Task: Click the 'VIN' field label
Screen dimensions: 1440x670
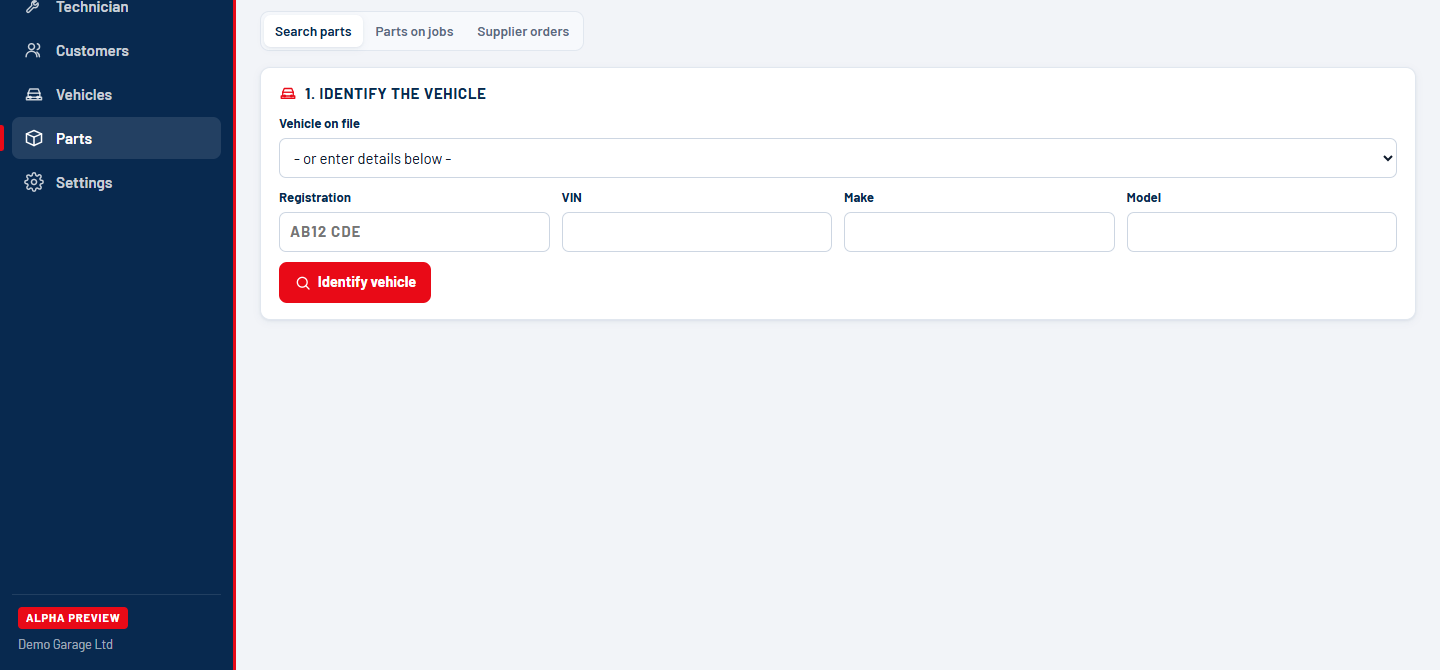Action: tap(572, 198)
